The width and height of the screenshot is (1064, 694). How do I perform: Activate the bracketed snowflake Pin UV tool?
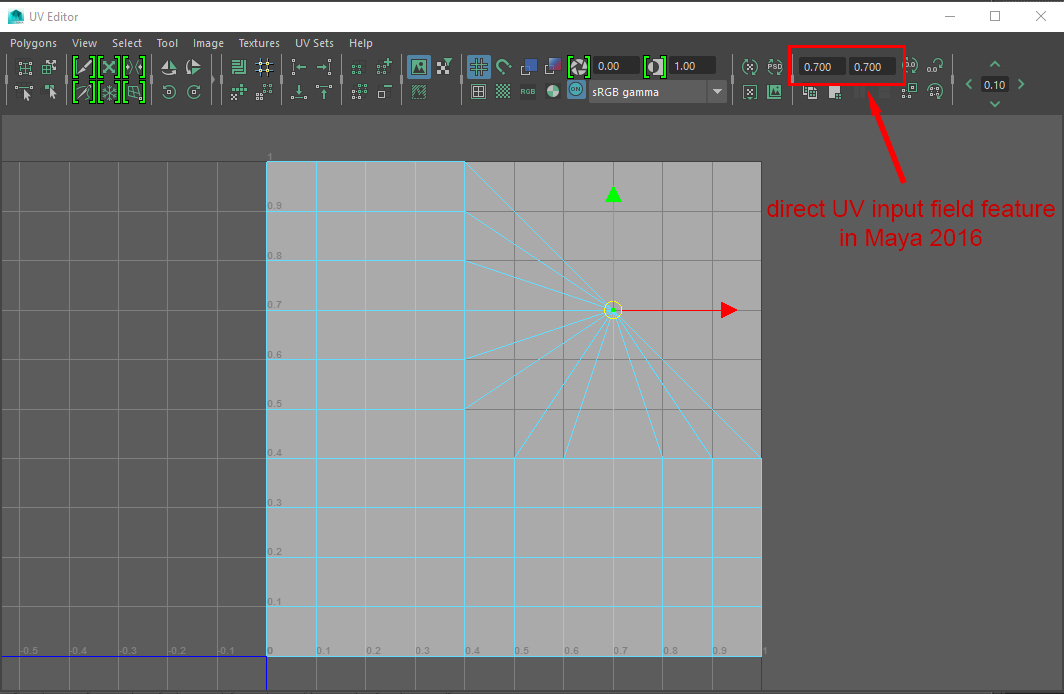click(x=109, y=92)
